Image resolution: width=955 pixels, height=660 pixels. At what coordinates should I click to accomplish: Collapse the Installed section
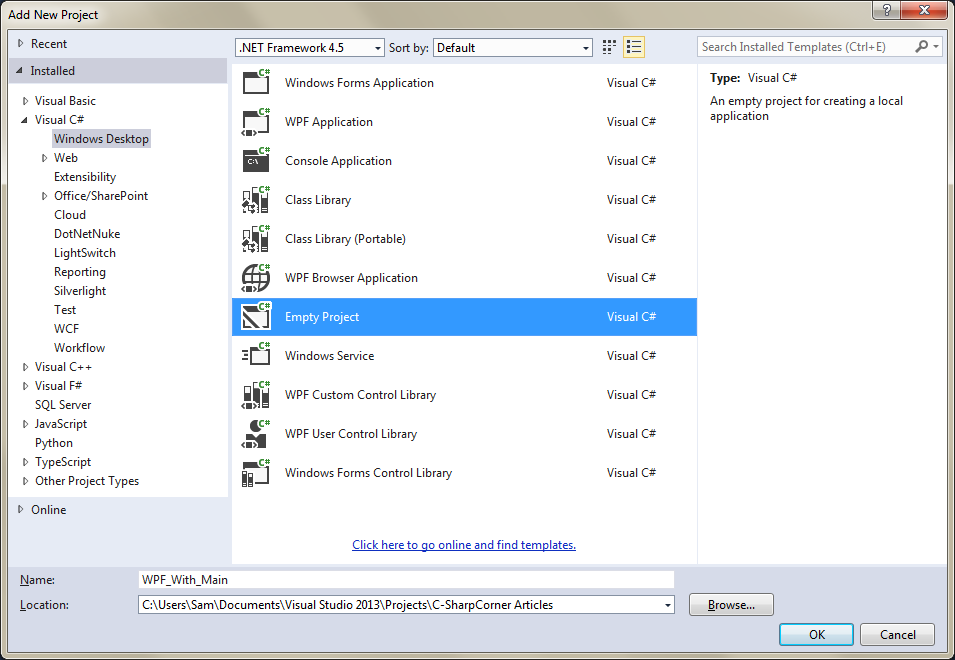[19, 71]
